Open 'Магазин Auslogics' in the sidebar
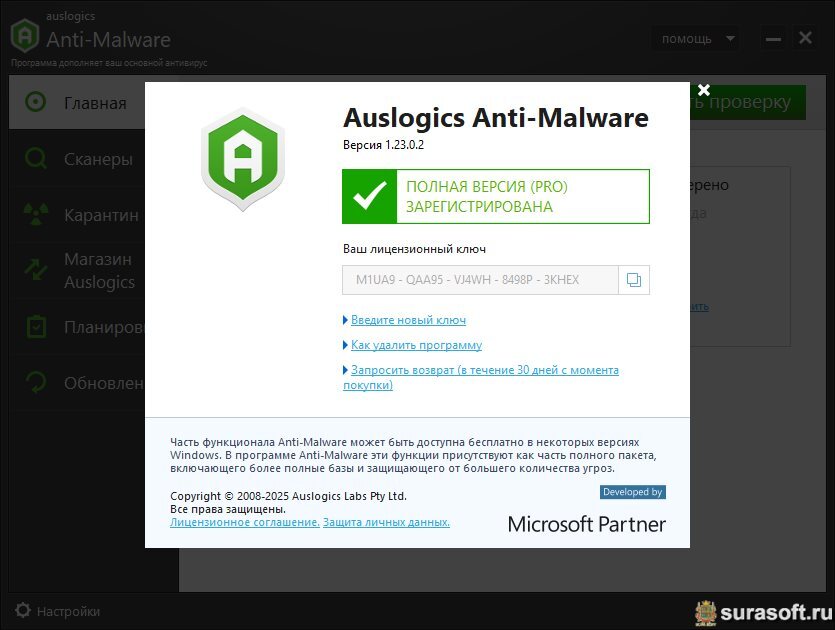The height and width of the screenshot is (630, 835). pos(77,271)
